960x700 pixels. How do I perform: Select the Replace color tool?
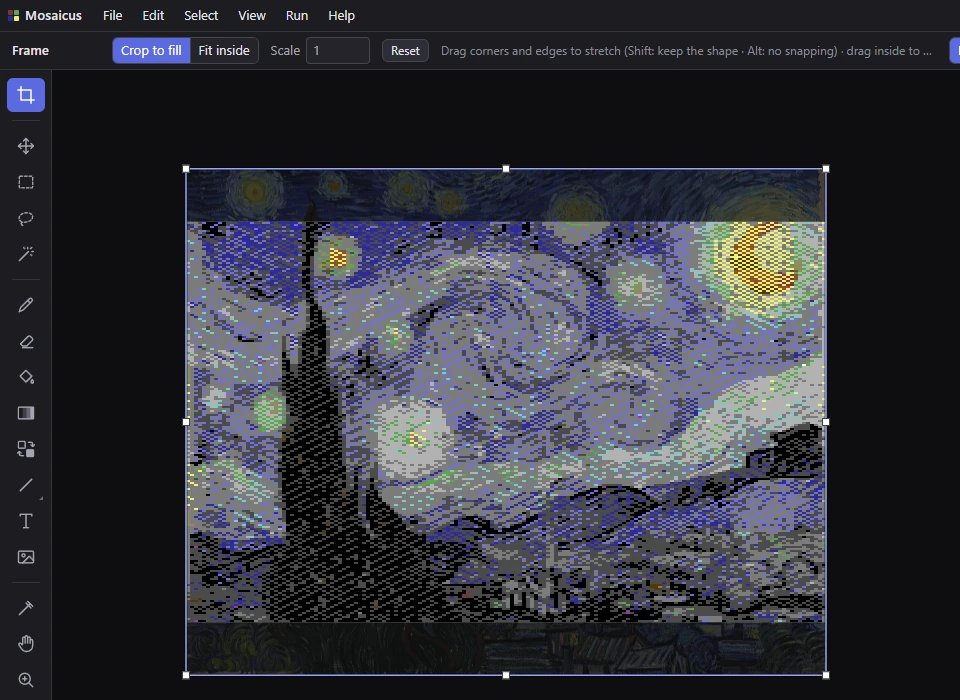pos(26,449)
